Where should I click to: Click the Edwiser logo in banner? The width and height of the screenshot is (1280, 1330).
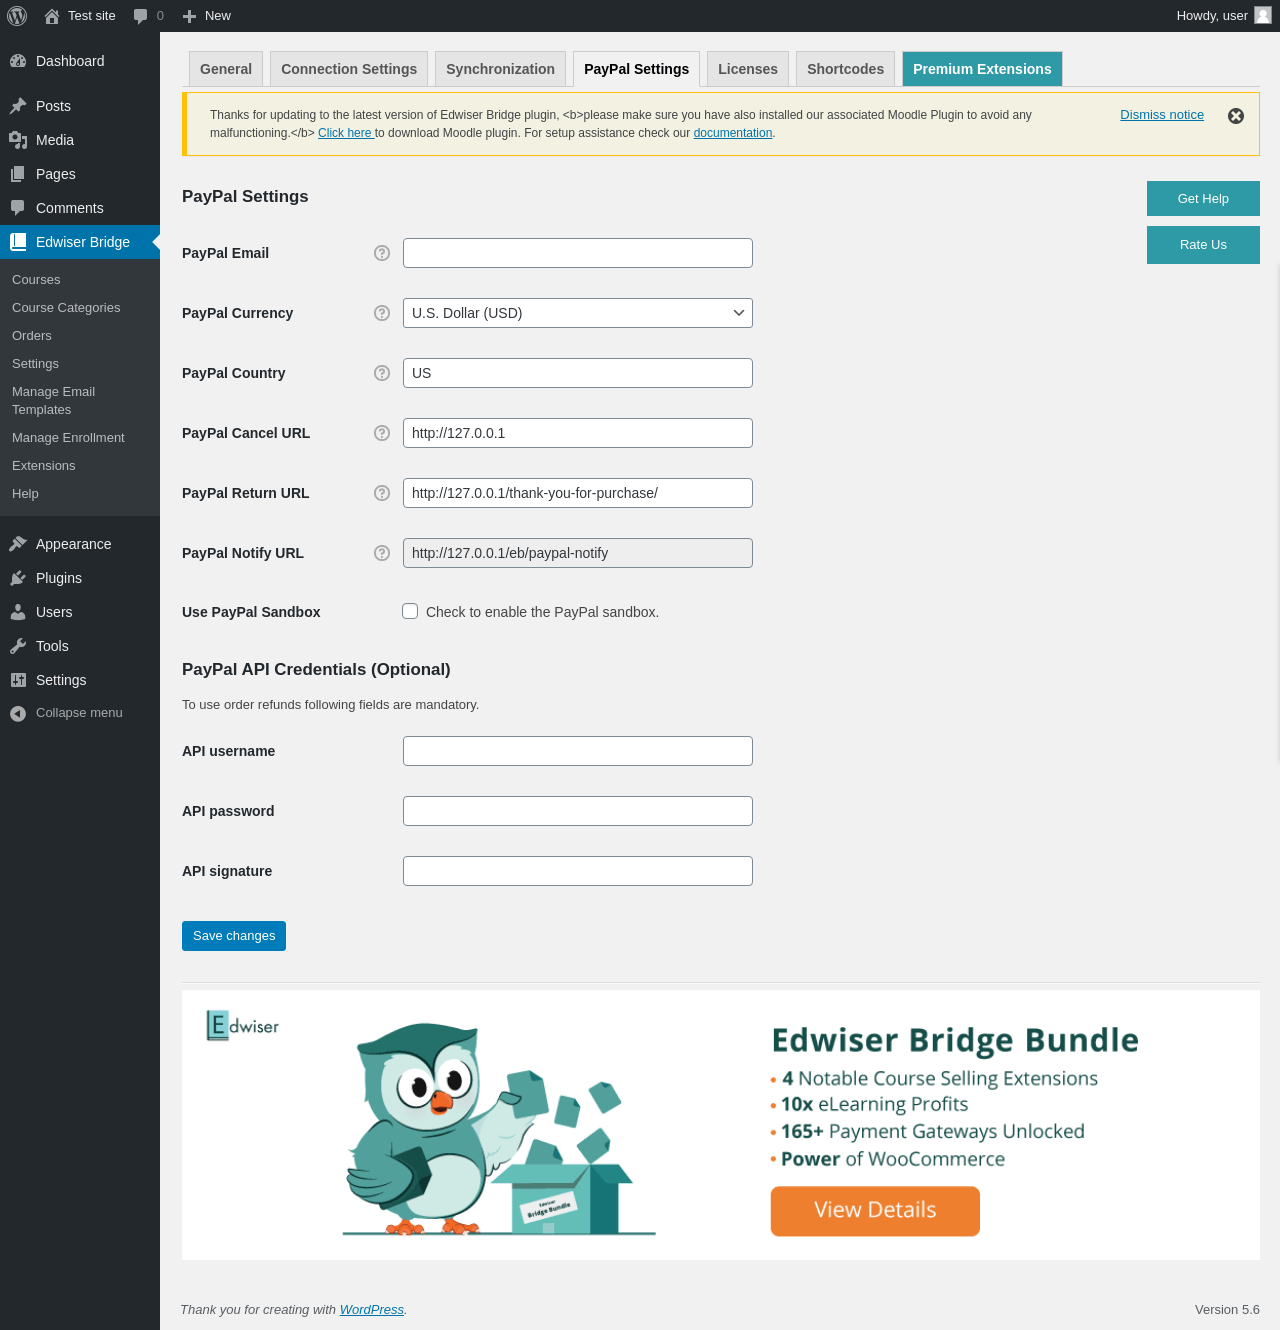point(243,1025)
